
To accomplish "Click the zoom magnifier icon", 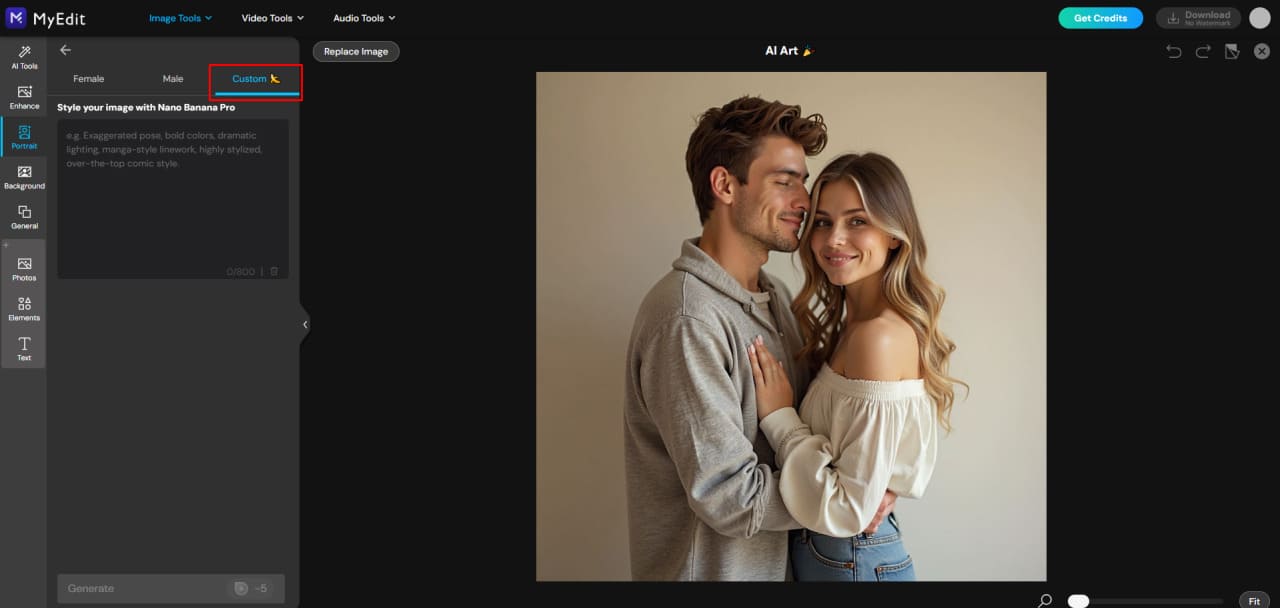I will tap(1046, 600).
